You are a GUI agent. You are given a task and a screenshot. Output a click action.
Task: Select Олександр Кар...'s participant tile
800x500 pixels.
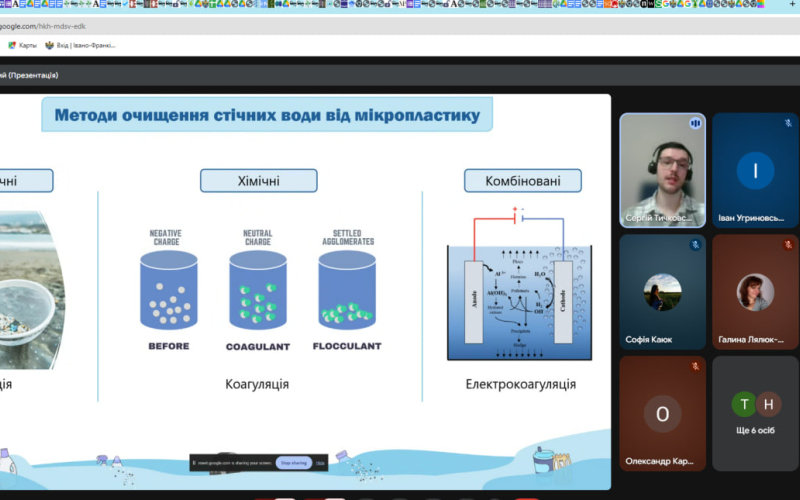661,412
